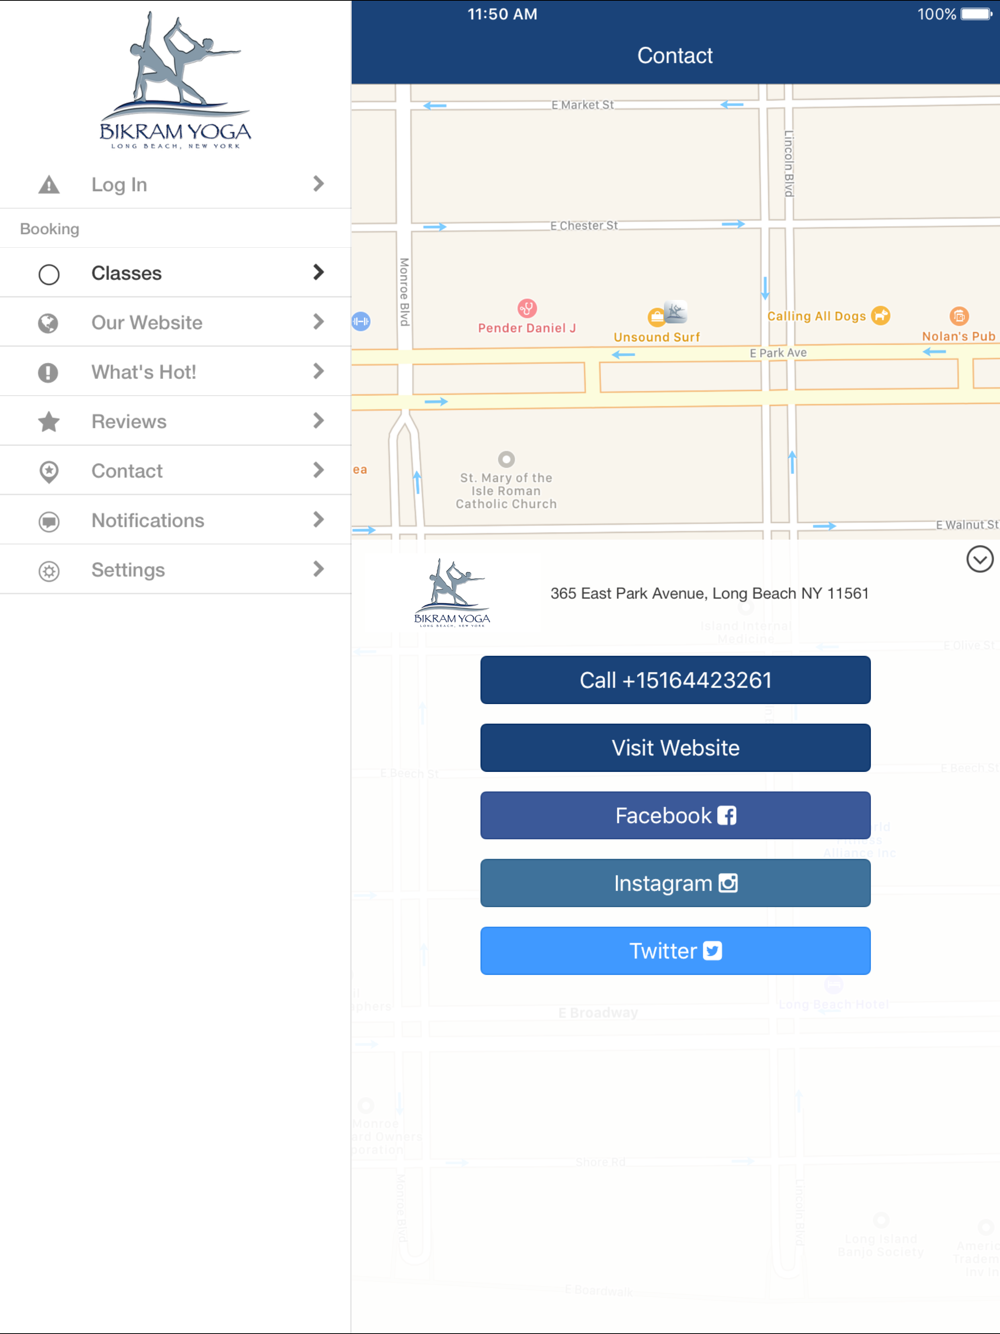Open the What's Hot! row chevron
The width and height of the screenshot is (1000, 1334).
coord(318,371)
